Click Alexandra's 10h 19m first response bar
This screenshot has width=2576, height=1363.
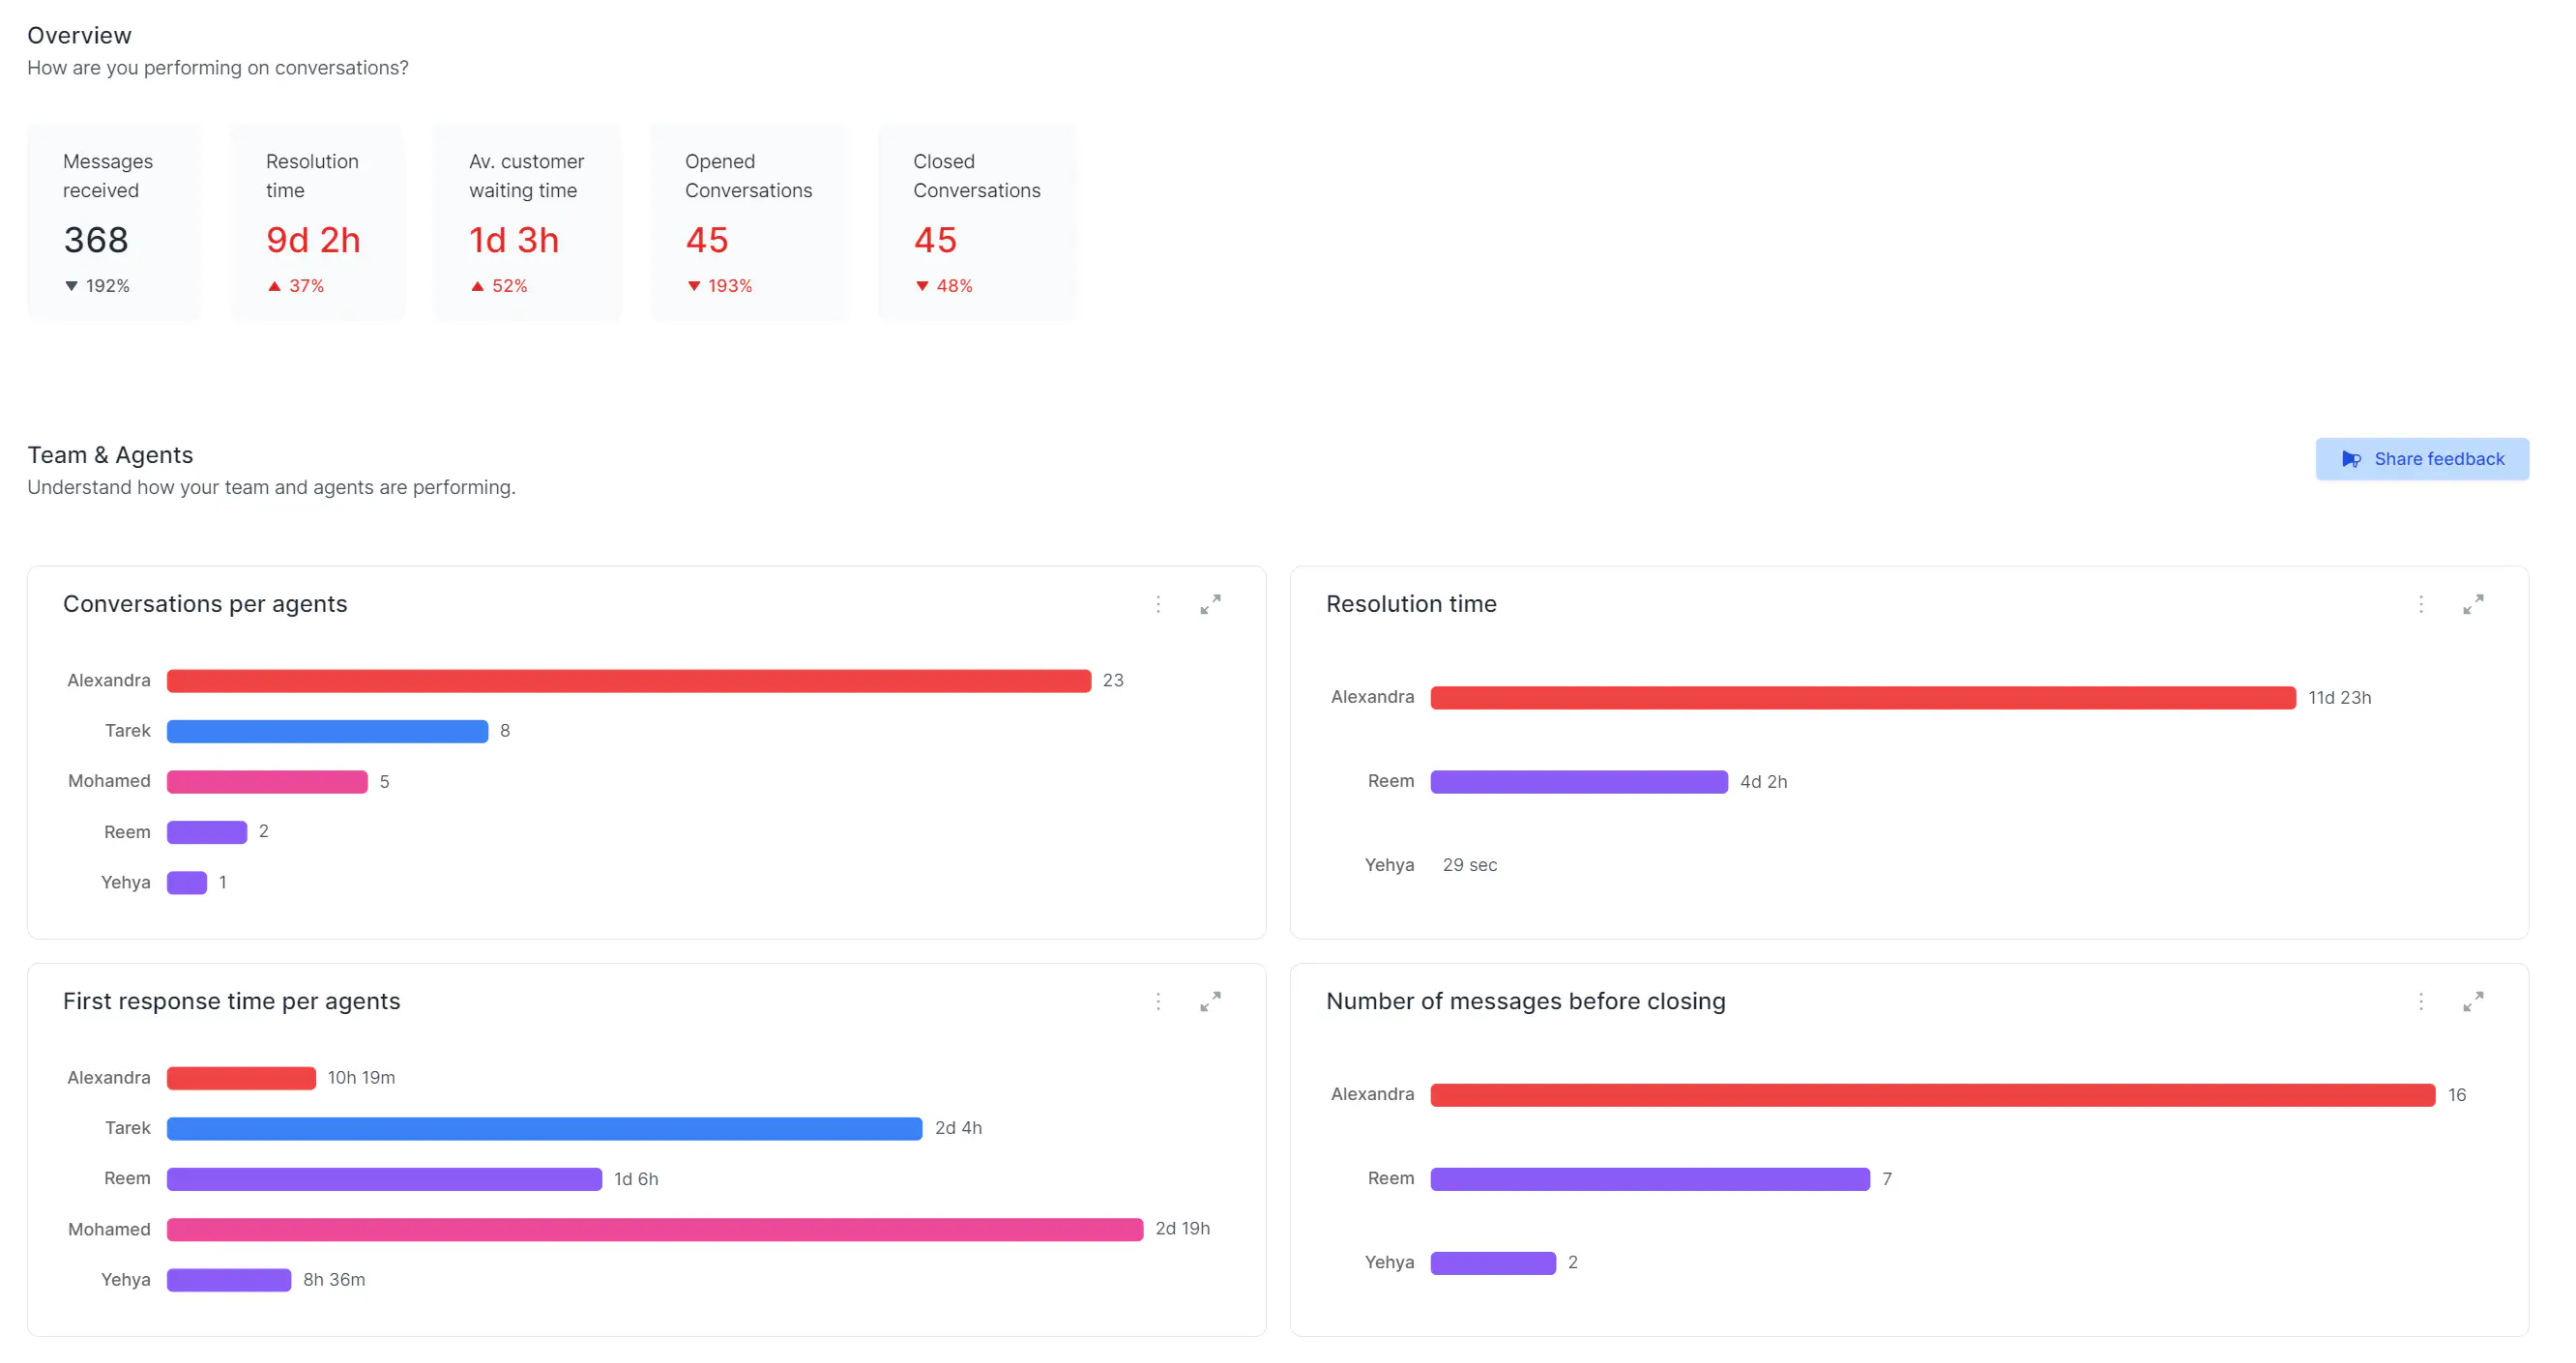pos(241,1078)
